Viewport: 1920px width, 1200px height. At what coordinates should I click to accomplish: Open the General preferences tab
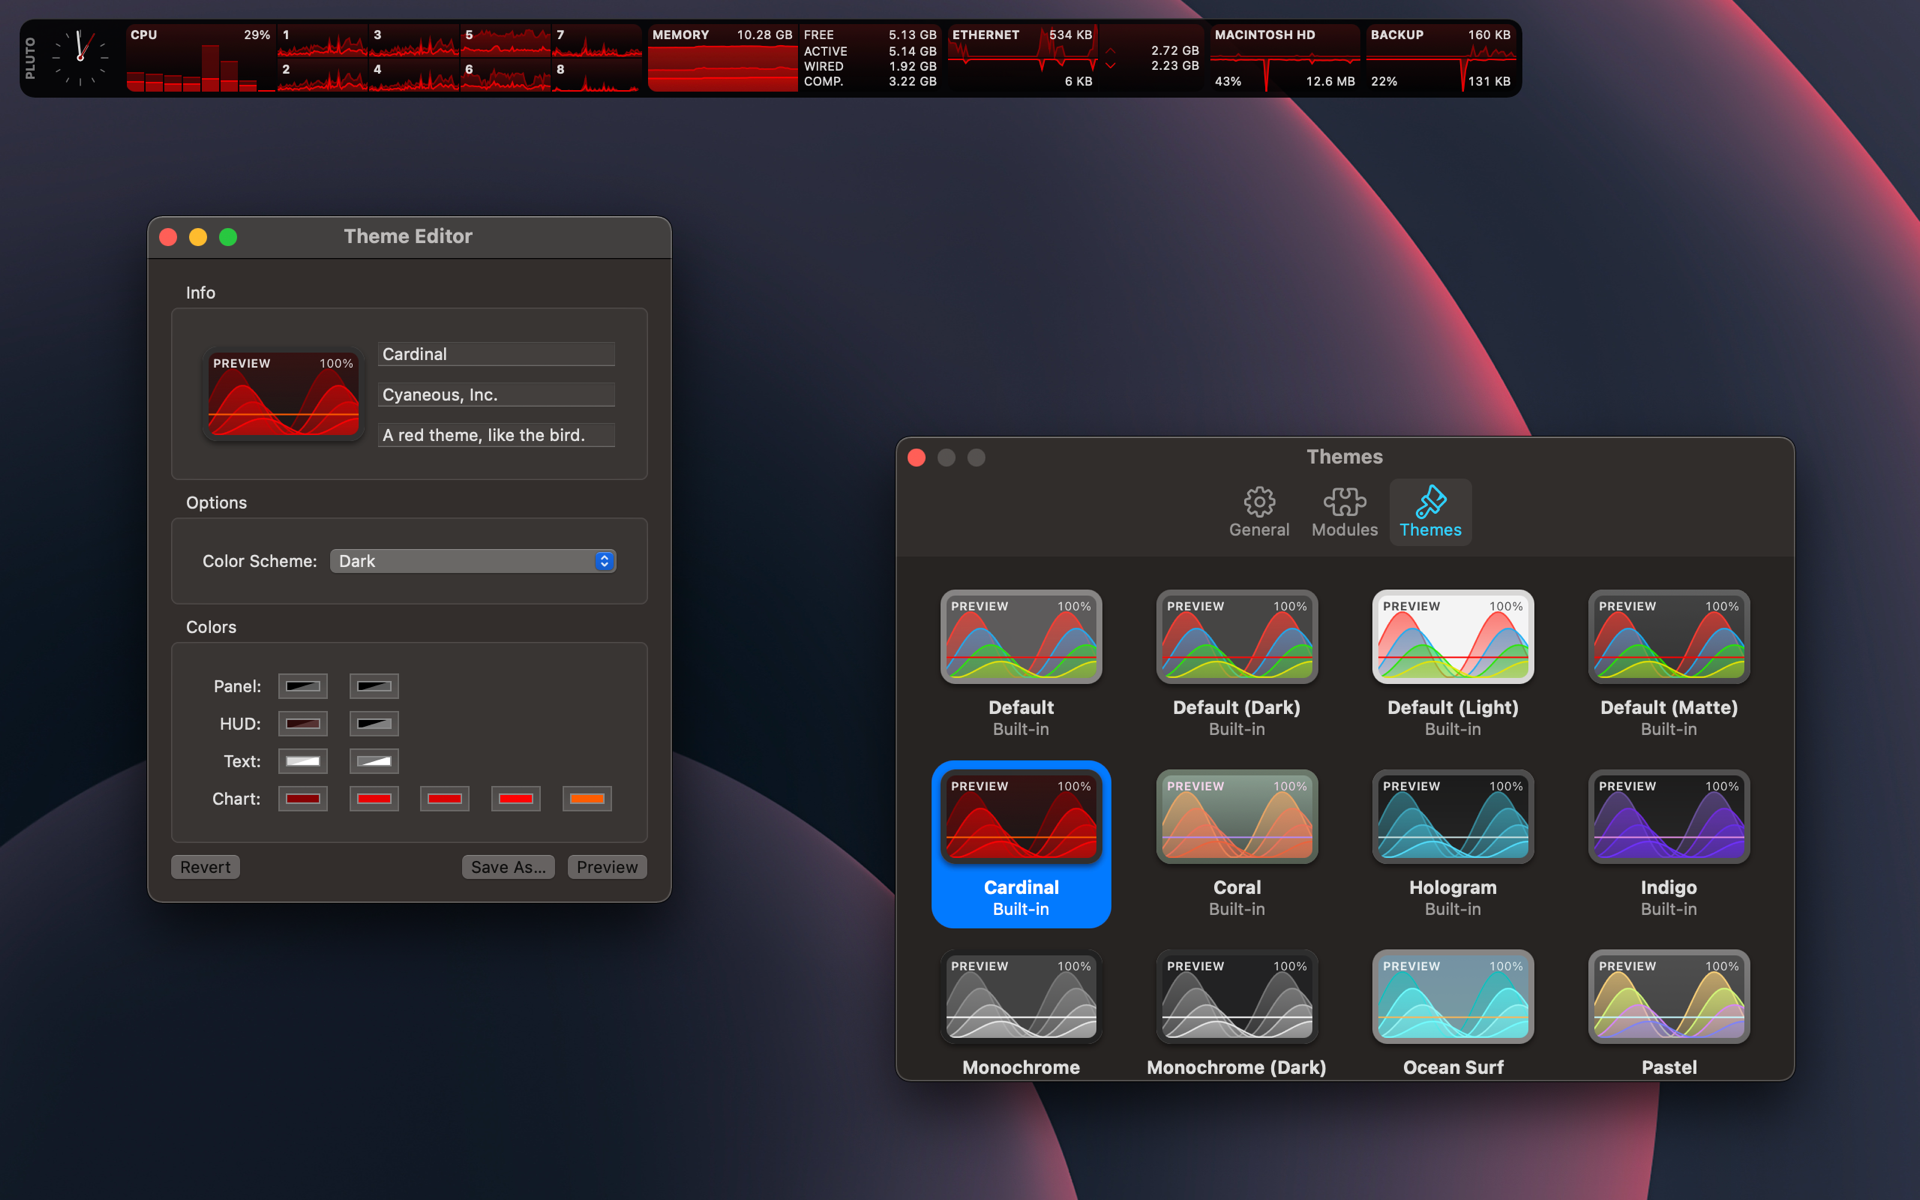click(1259, 512)
